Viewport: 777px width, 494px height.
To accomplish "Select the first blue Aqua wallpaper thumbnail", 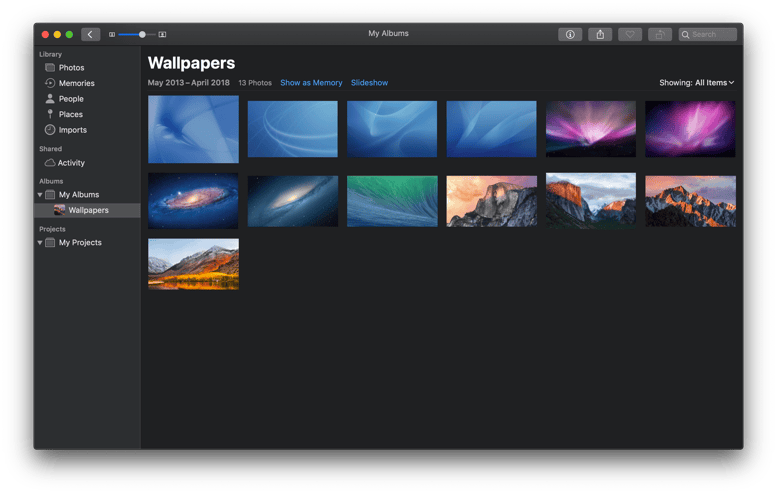I will coord(193,129).
